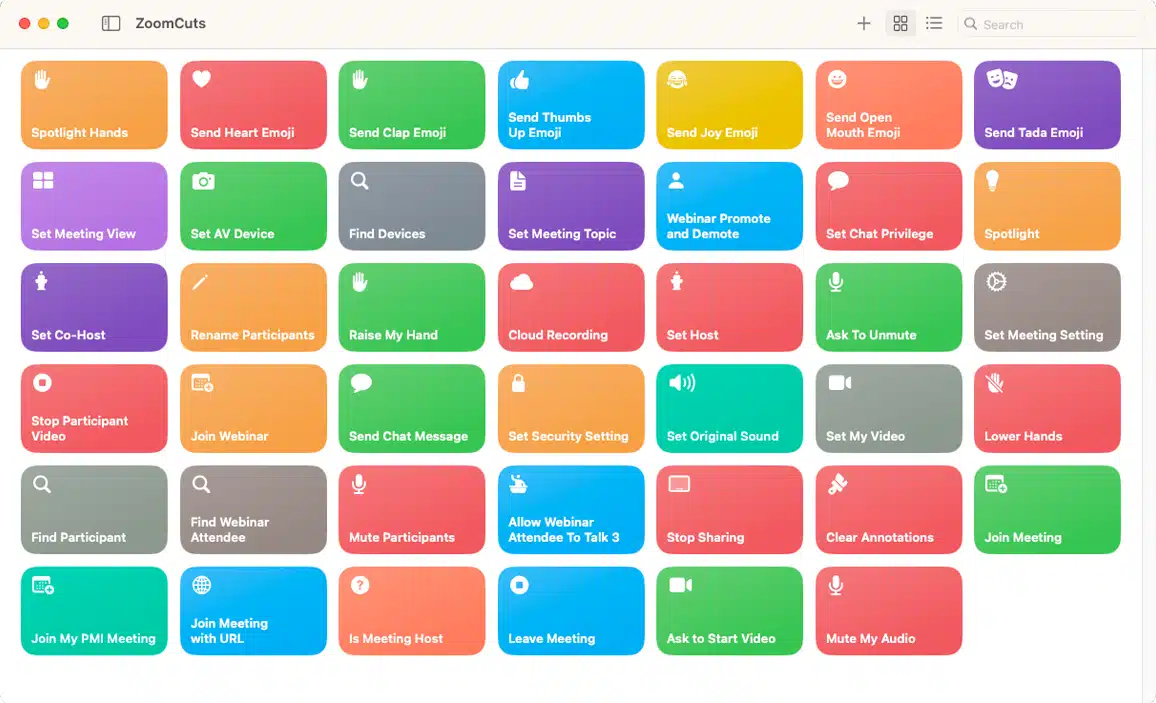Click the plus icon to add shortcut
This screenshot has width=1156, height=703.
[864, 23]
